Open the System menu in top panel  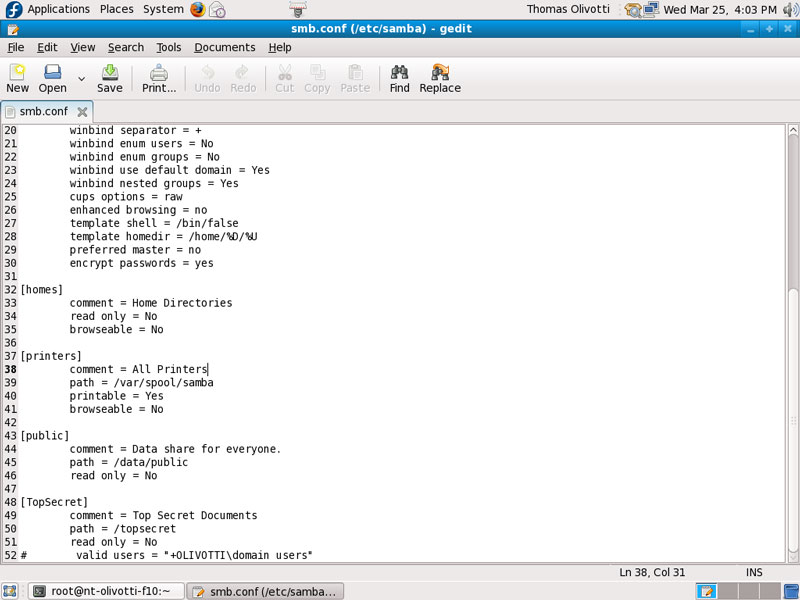pyautogui.click(x=163, y=9)
